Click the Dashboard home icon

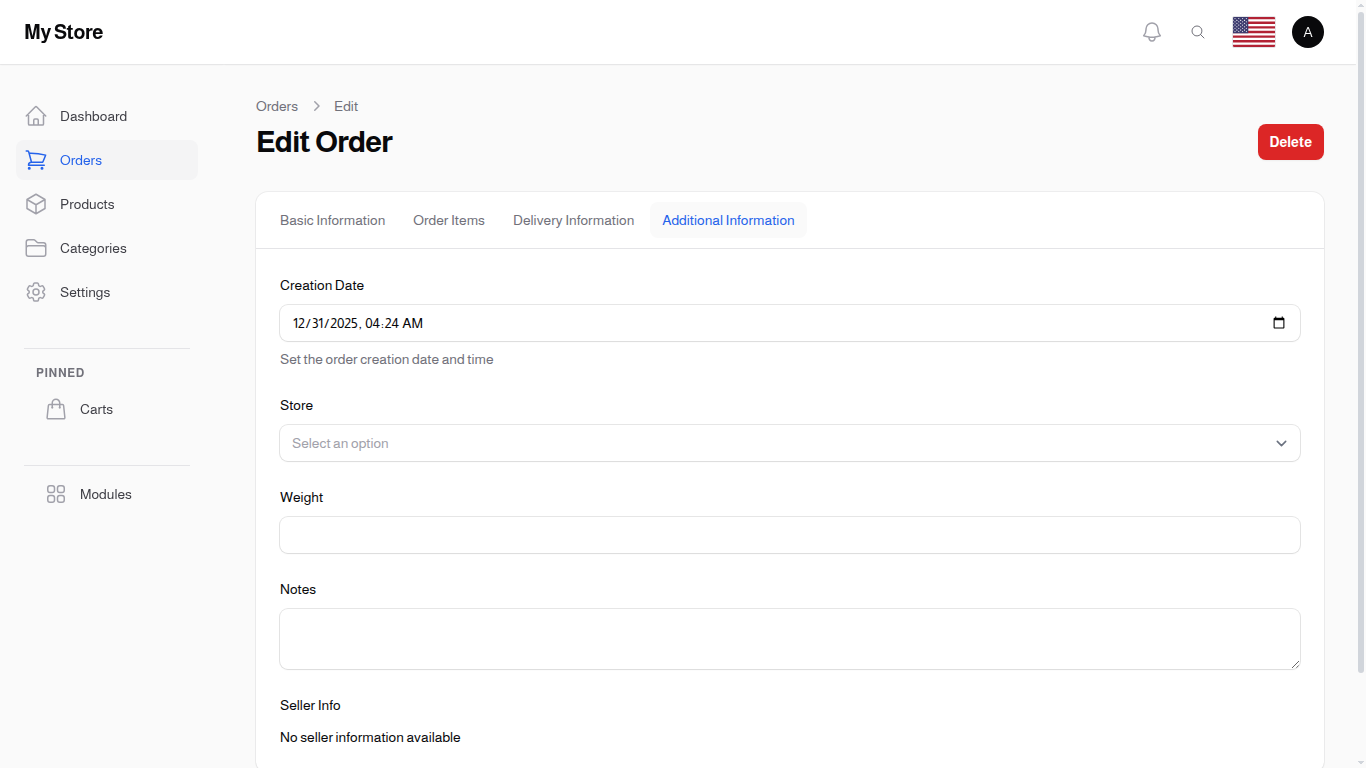coord(36,116)
